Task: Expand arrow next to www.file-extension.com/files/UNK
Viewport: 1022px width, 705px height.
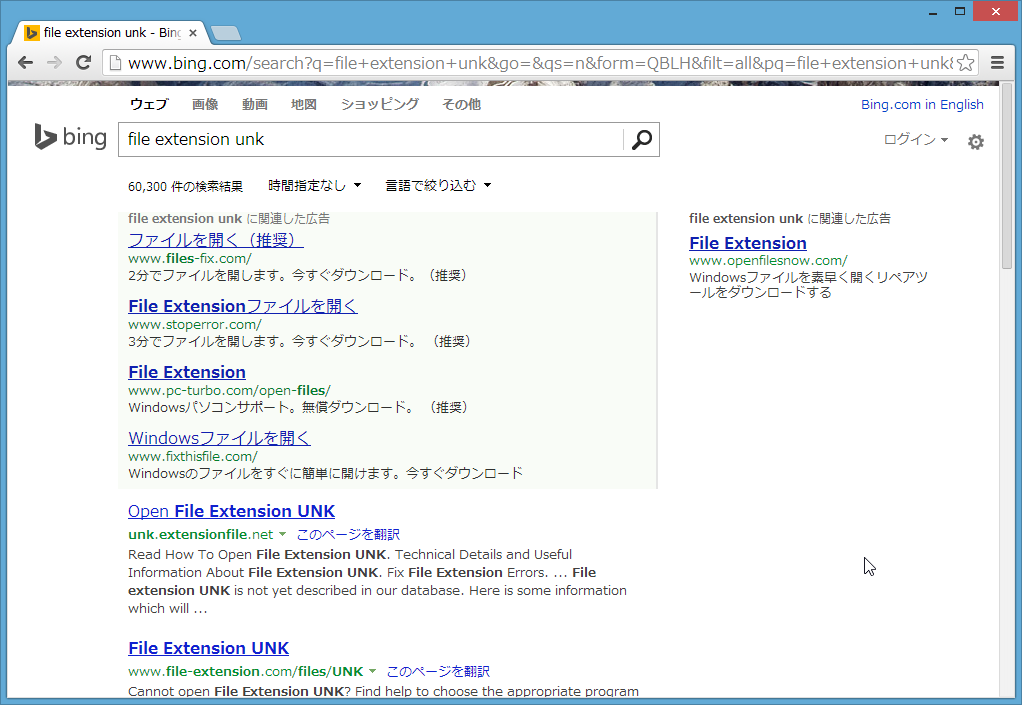Action: click(x=372, y=671)
